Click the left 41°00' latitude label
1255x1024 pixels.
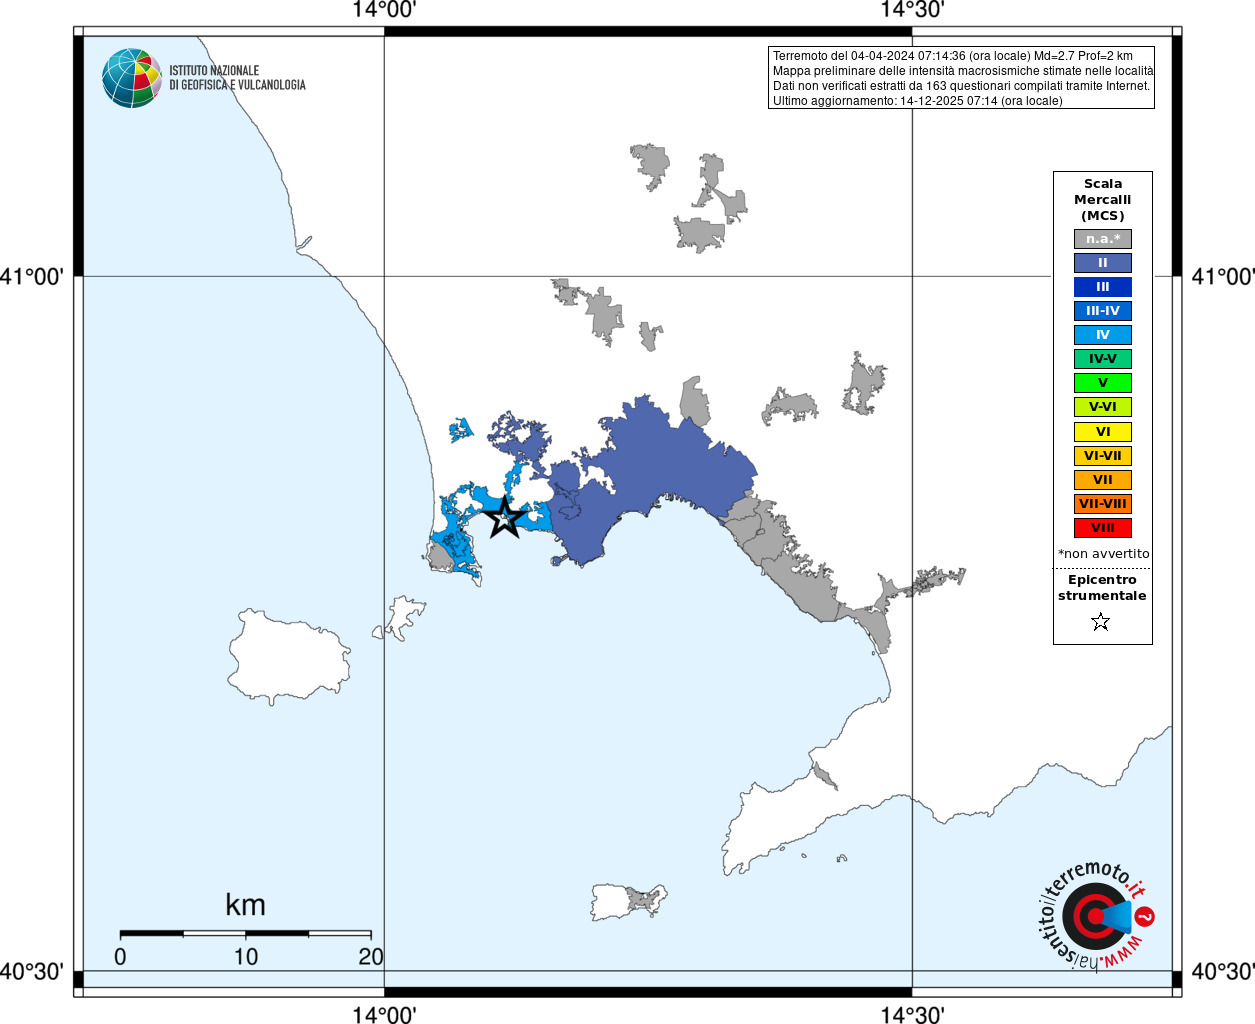pyautogui.click(x=32, y=276)
